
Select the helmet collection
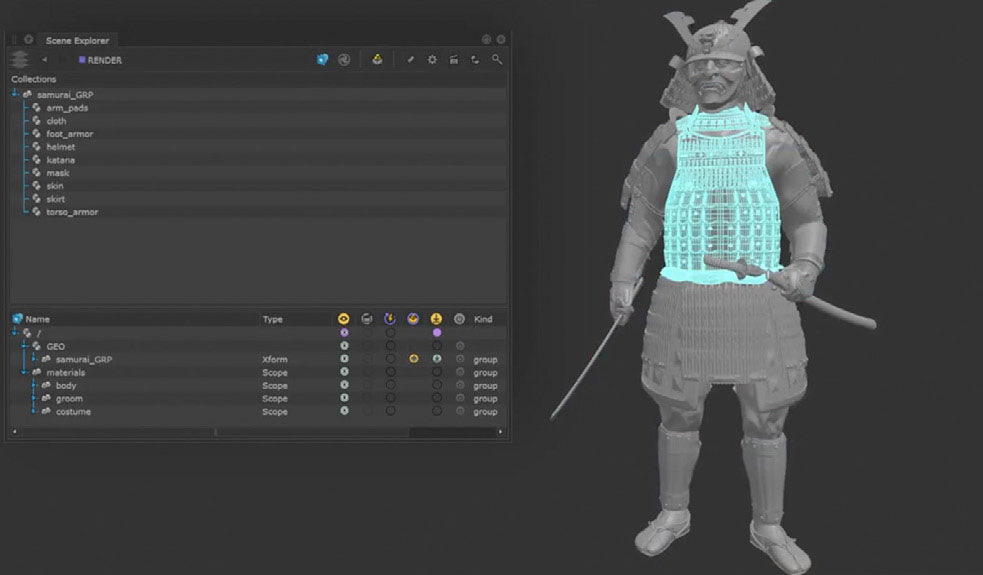coord(61,147)
